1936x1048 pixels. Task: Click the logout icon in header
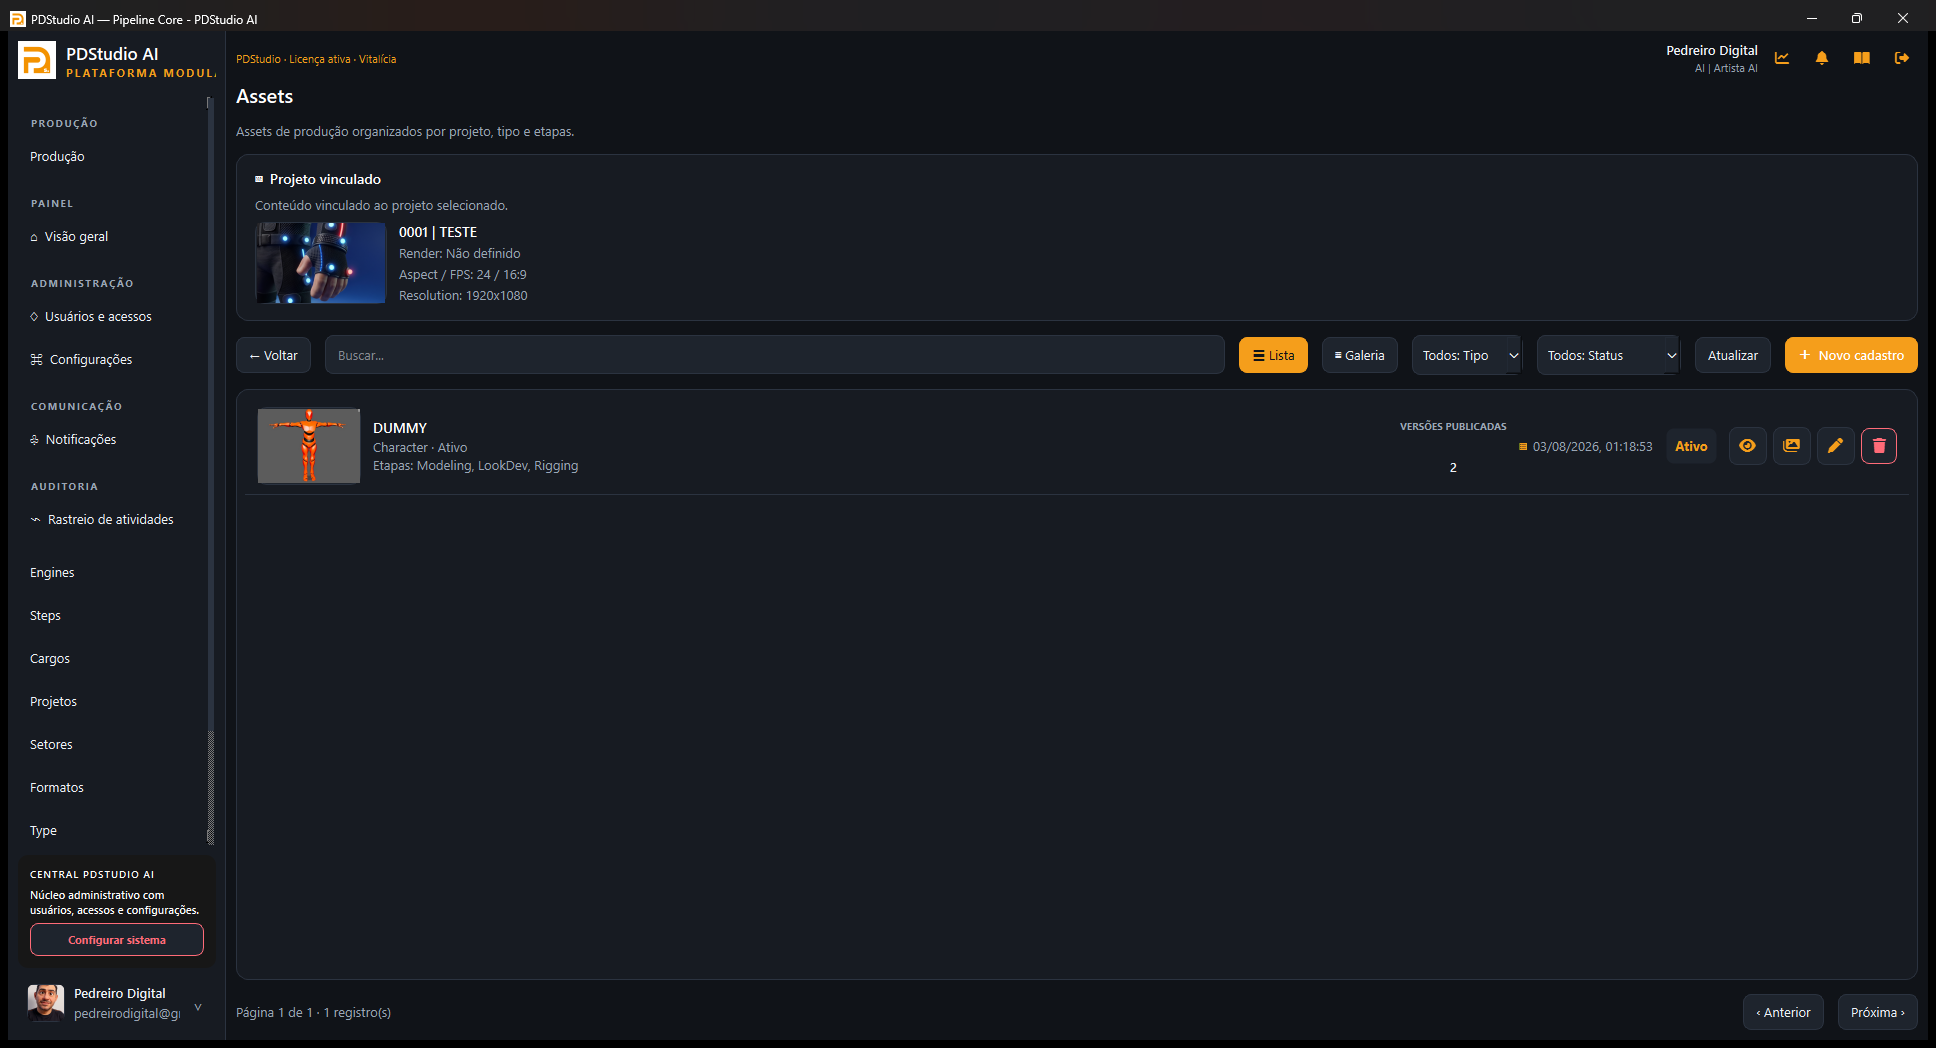pyautogui.click(x=1902, y=58)
